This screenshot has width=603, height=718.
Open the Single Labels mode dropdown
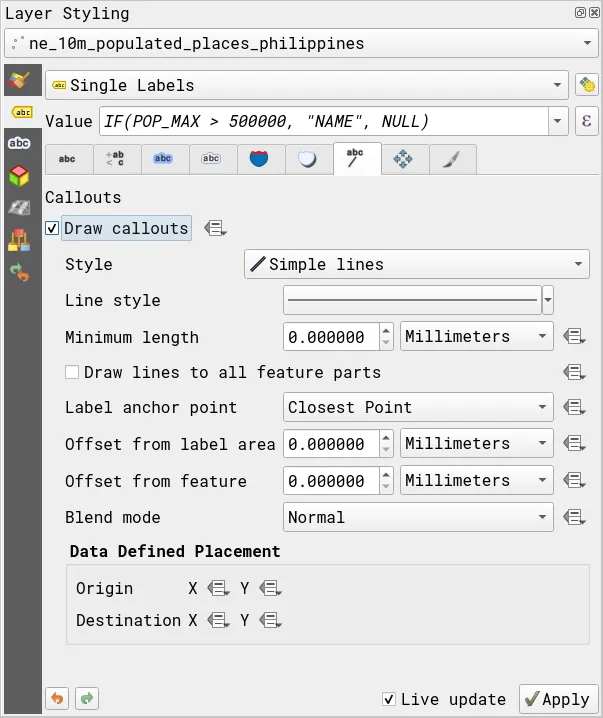tap(307, 85)
